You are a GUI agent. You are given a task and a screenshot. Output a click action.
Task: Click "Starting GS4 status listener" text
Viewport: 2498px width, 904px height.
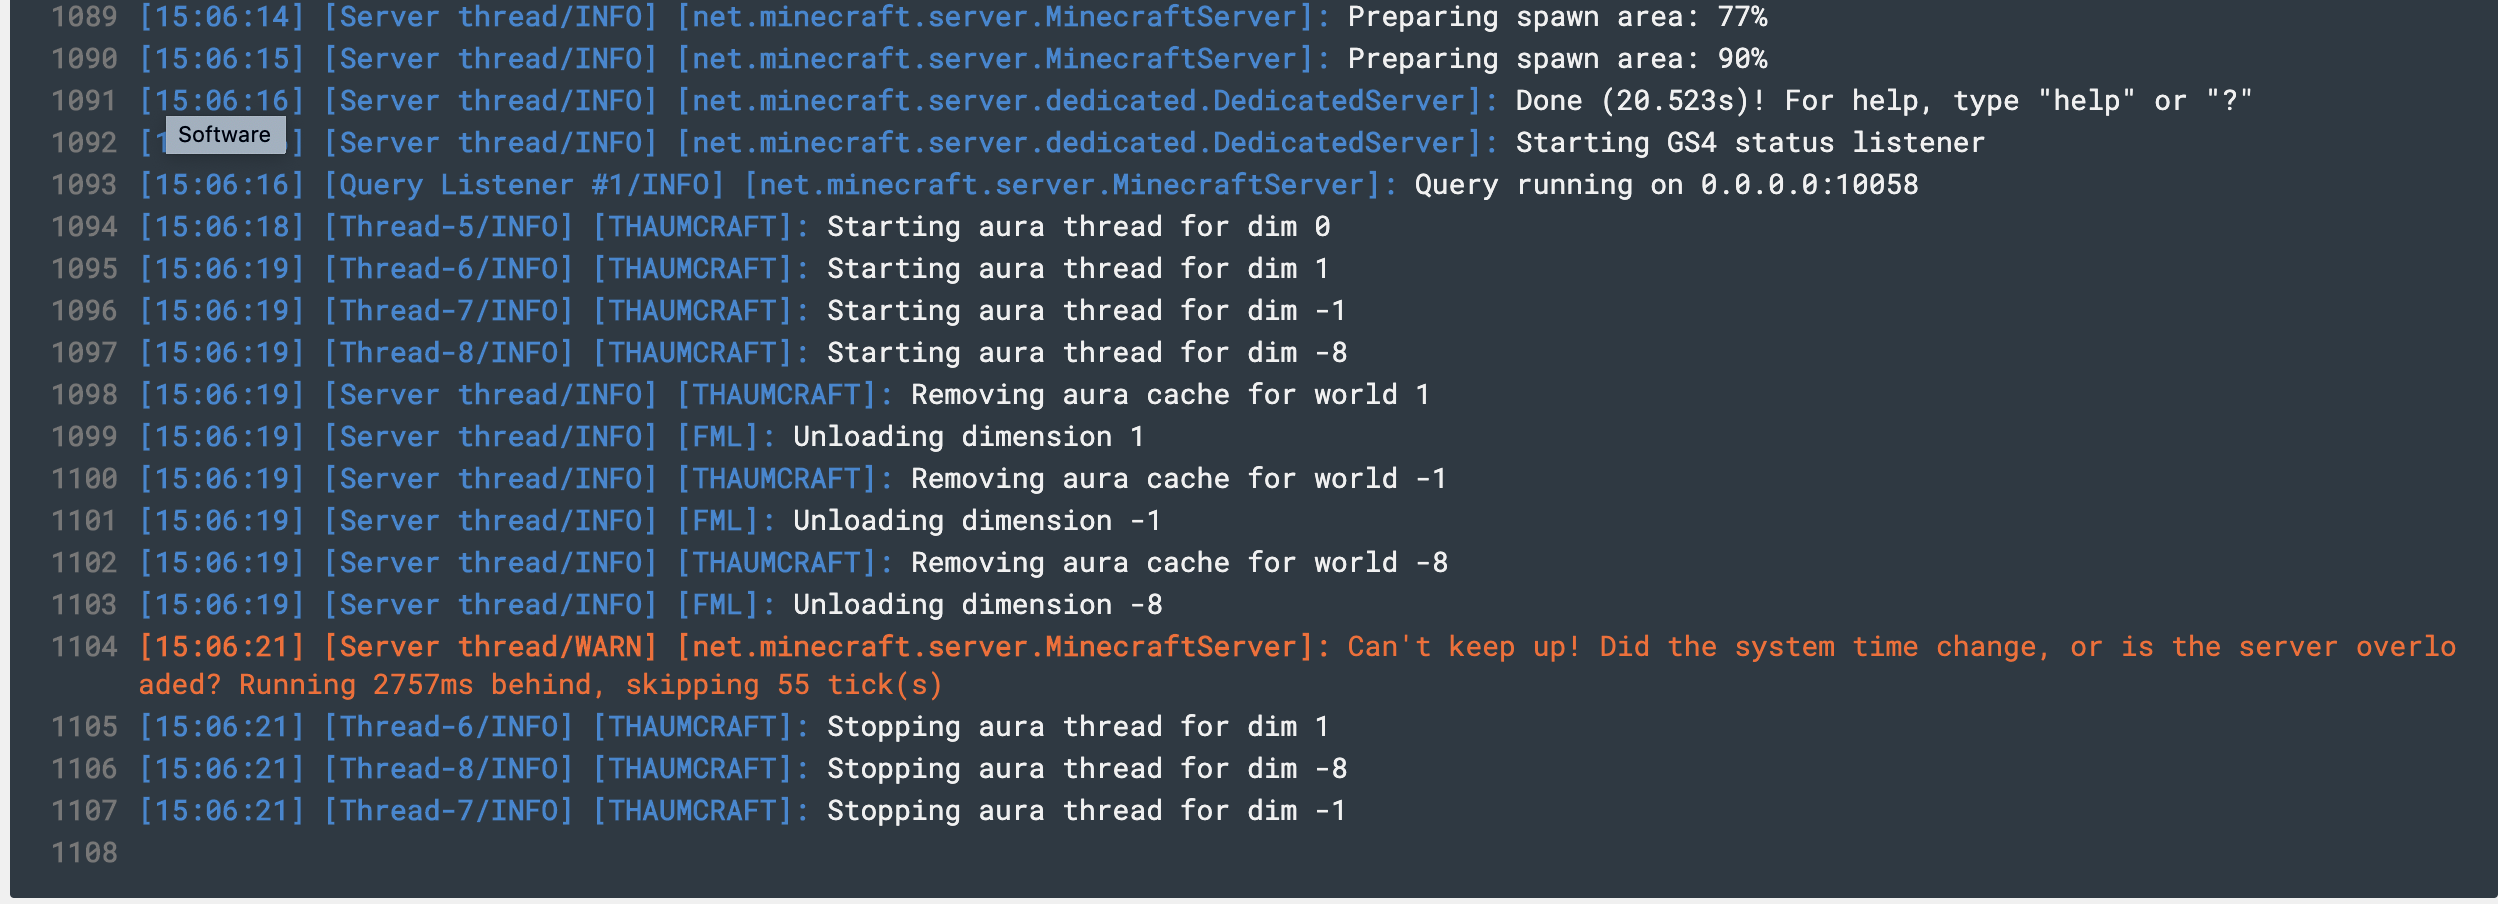pyautogui.click(x=1750, y=143)
